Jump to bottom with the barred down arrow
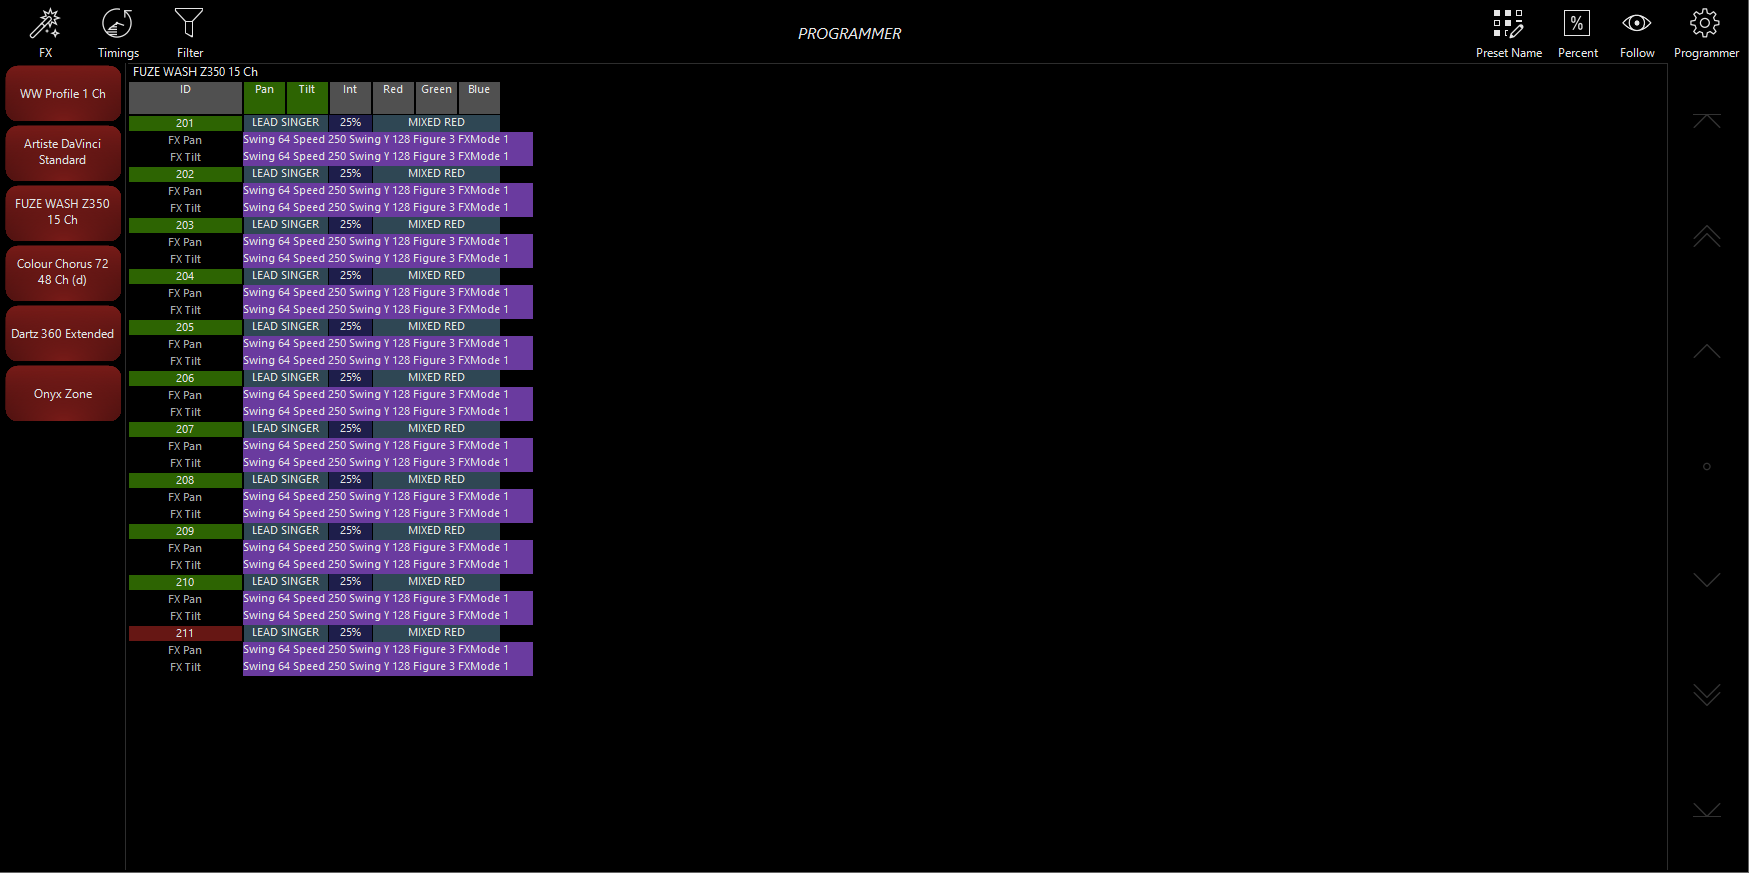The image size is (1749, 873). point(1707,810)
